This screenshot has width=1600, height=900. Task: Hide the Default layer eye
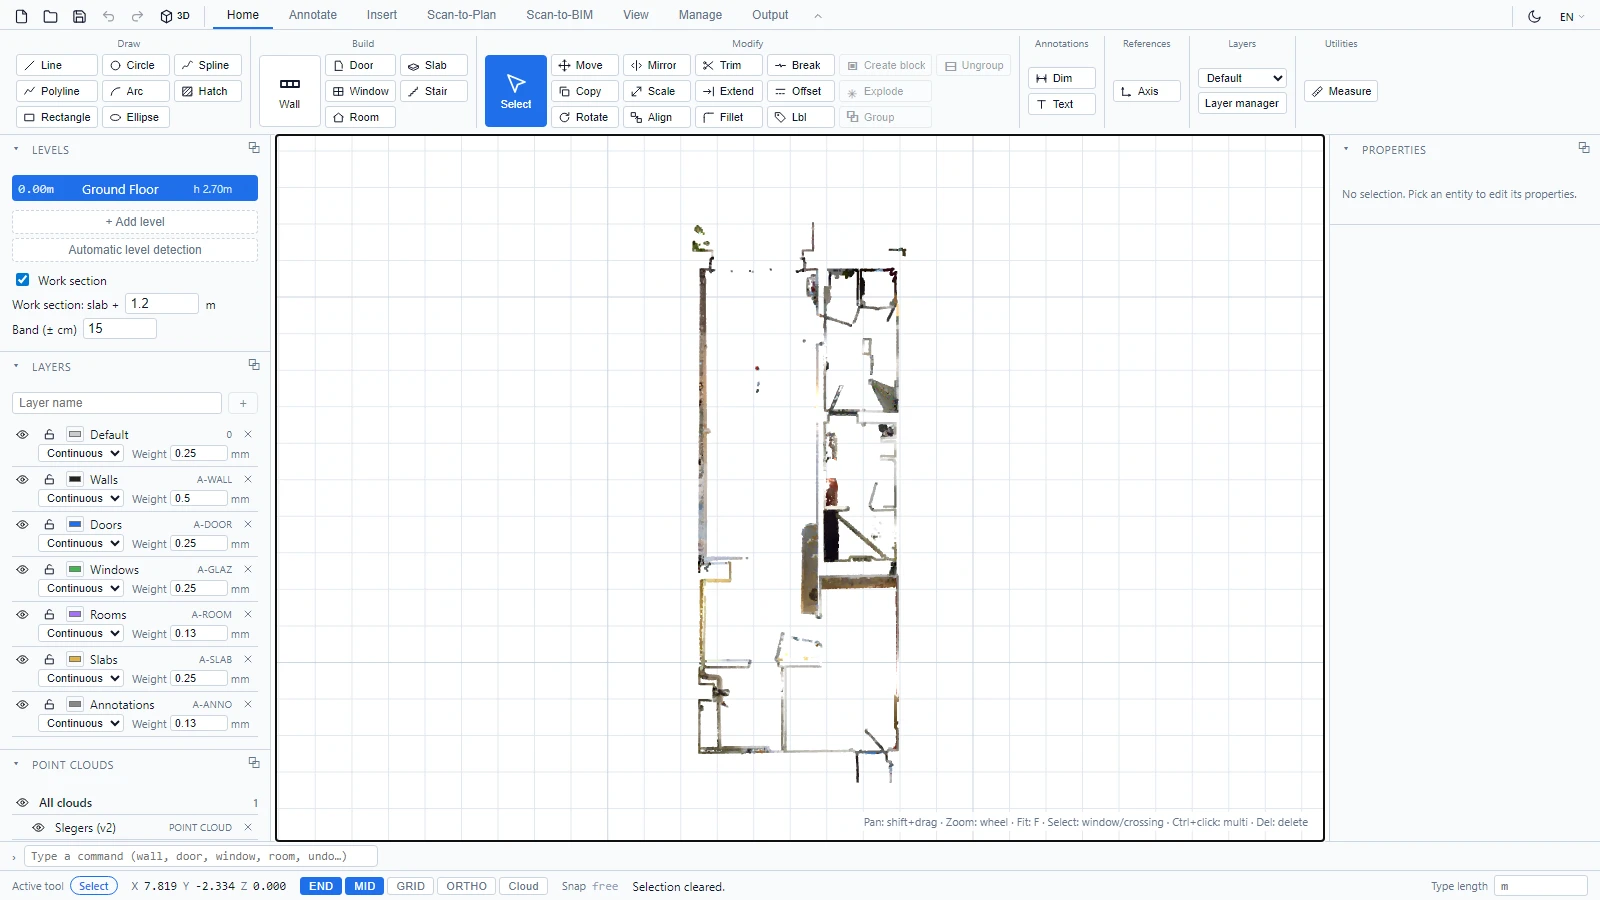[22, 435]
